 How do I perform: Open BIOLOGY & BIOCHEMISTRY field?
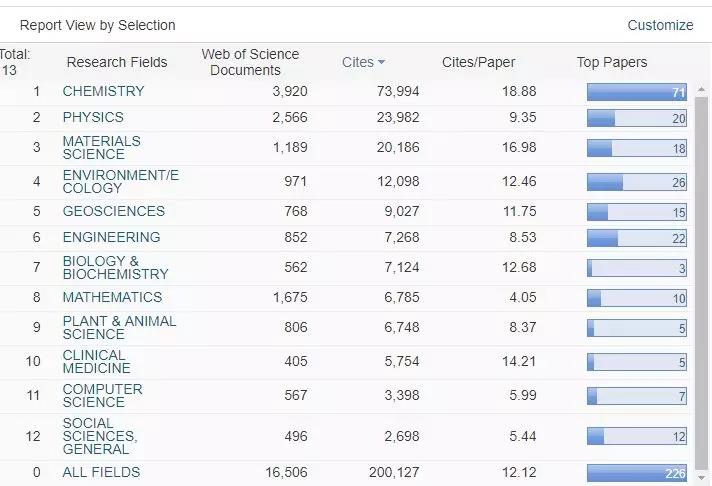[x=115, y=267]
